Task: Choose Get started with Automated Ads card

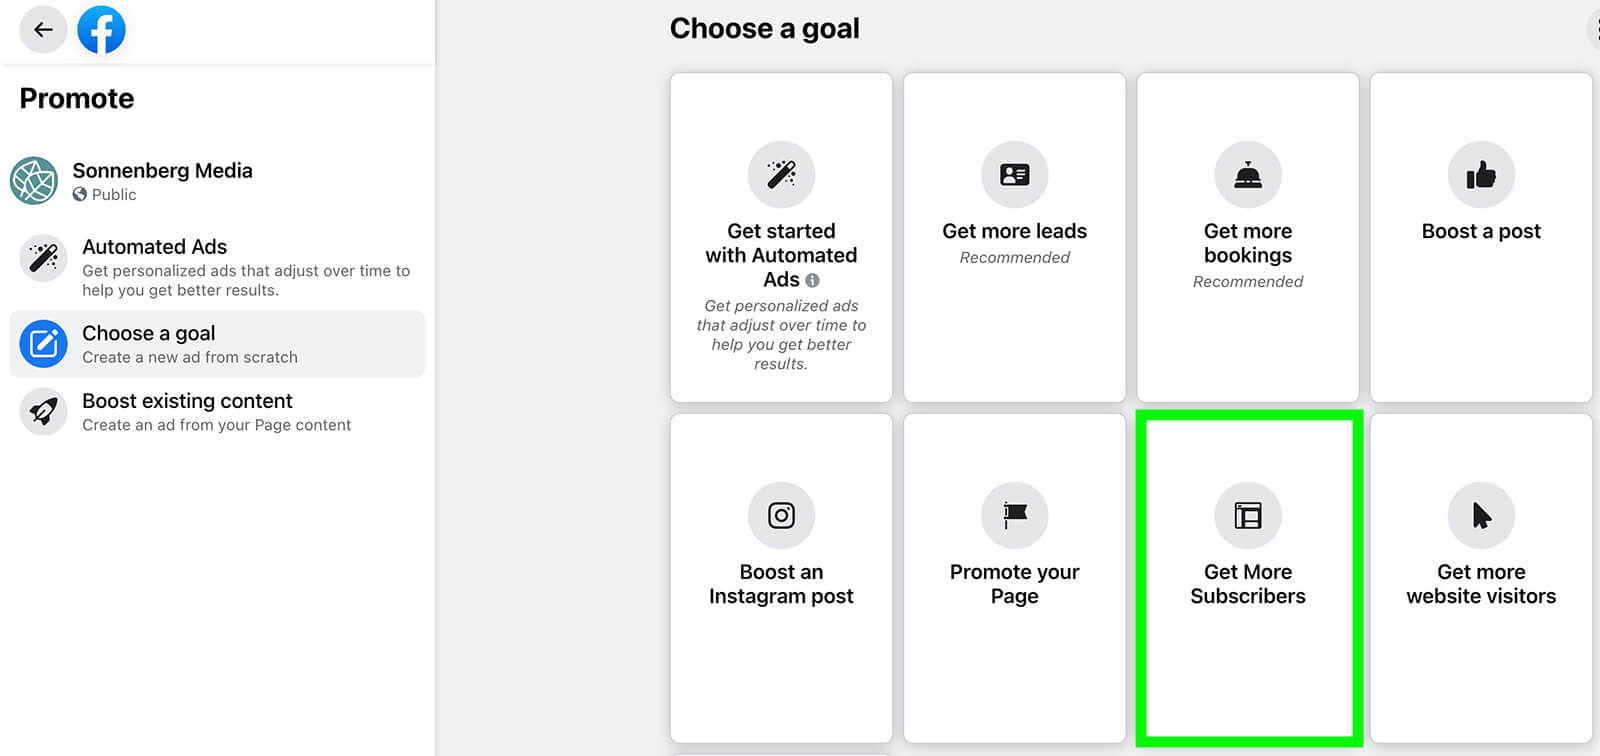Action: tap(781, 255)
